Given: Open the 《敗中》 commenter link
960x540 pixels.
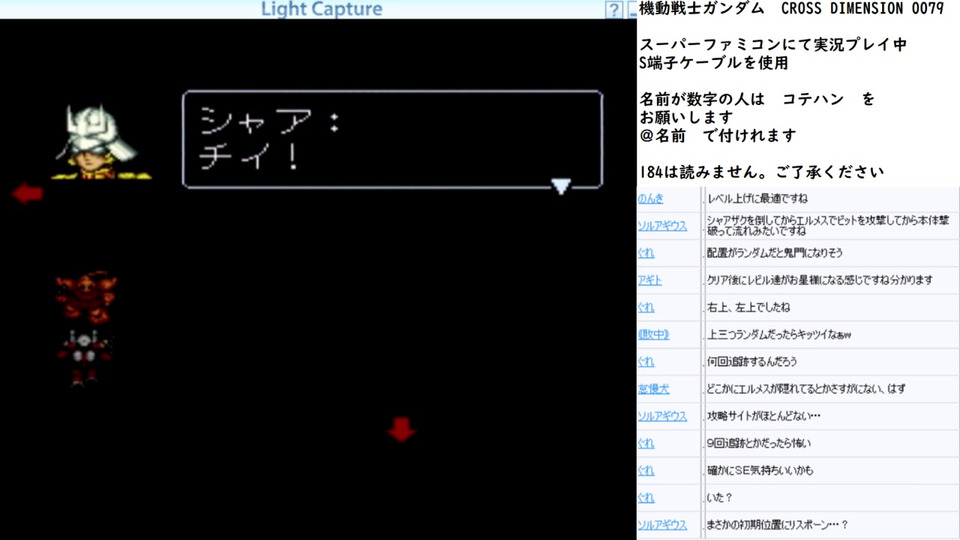Looking at the screenshot, I should pyautogui.click(x=654, y=334).
